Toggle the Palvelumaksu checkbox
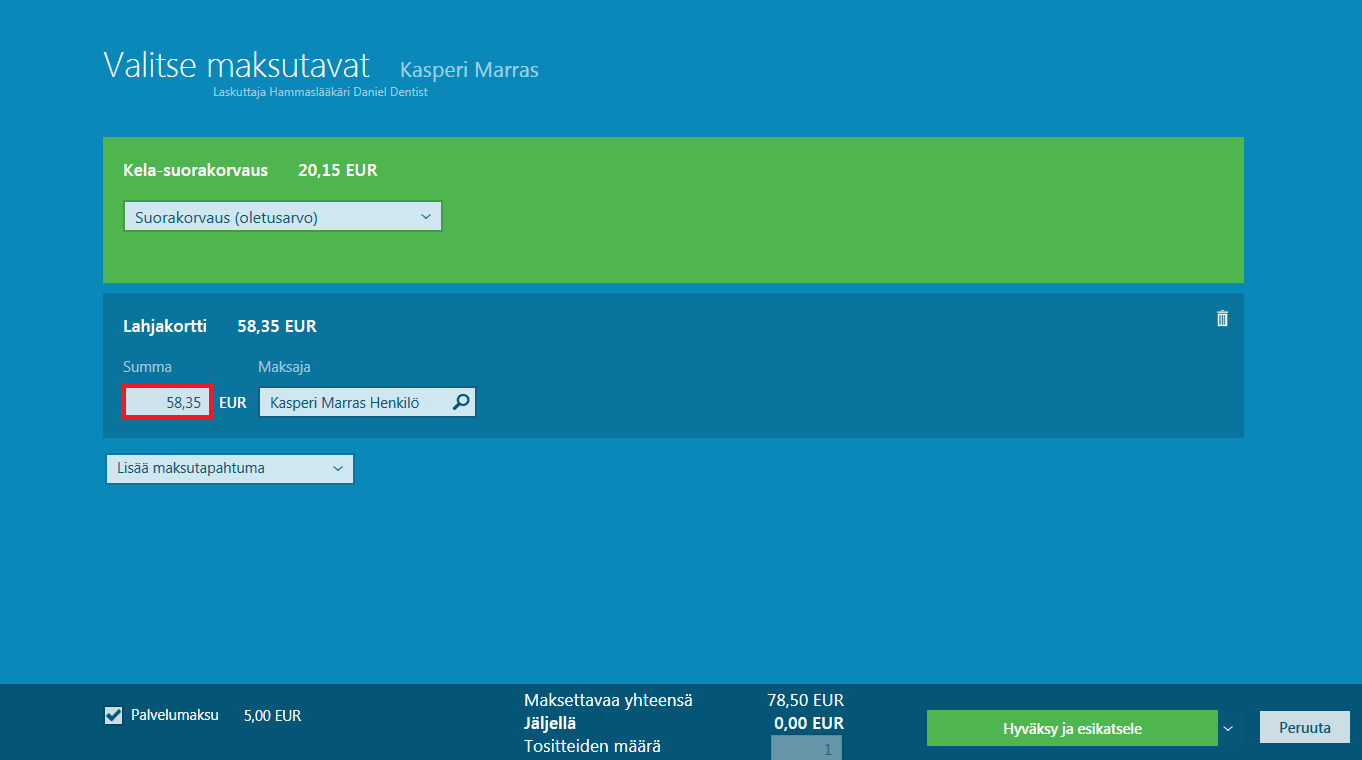The image size is (1362, 760). 114,715
